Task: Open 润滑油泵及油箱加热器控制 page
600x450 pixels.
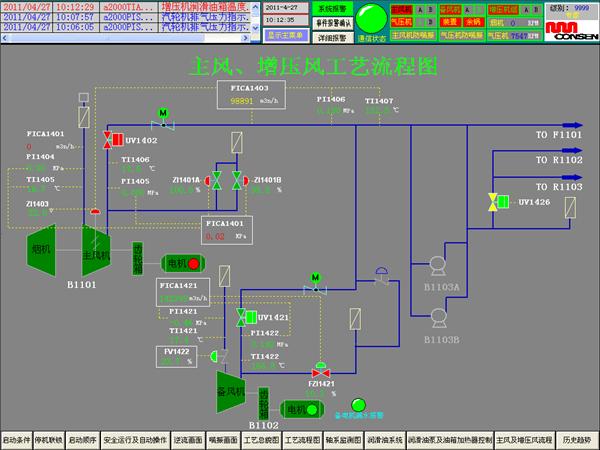Action: pos(450,440)
